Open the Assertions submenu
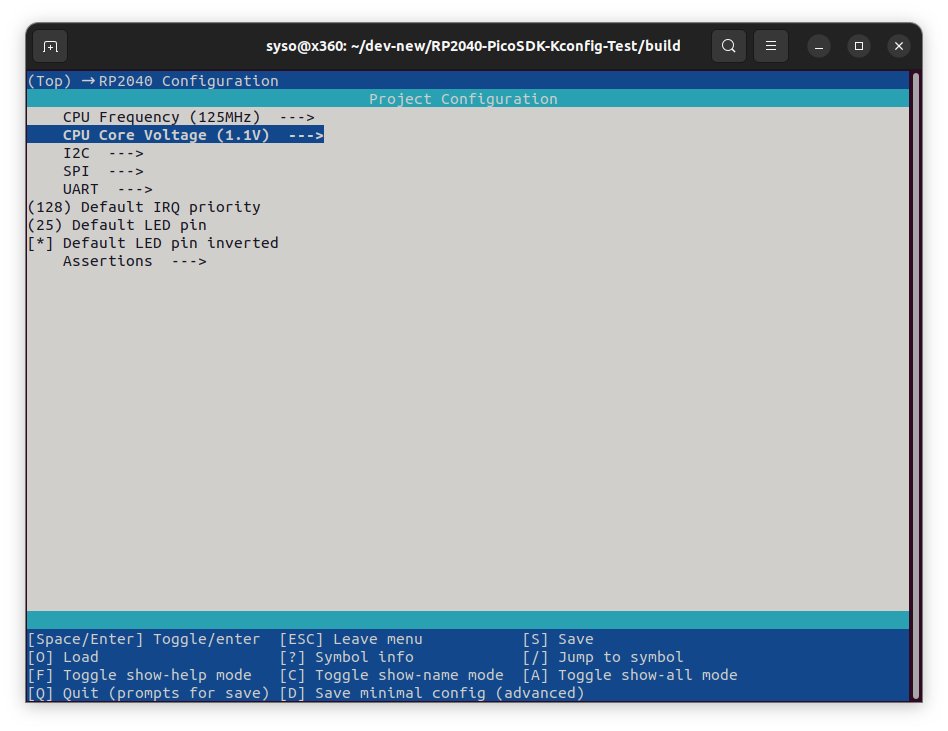Screen dimensions: 948x731 click(x=135, y=260)
